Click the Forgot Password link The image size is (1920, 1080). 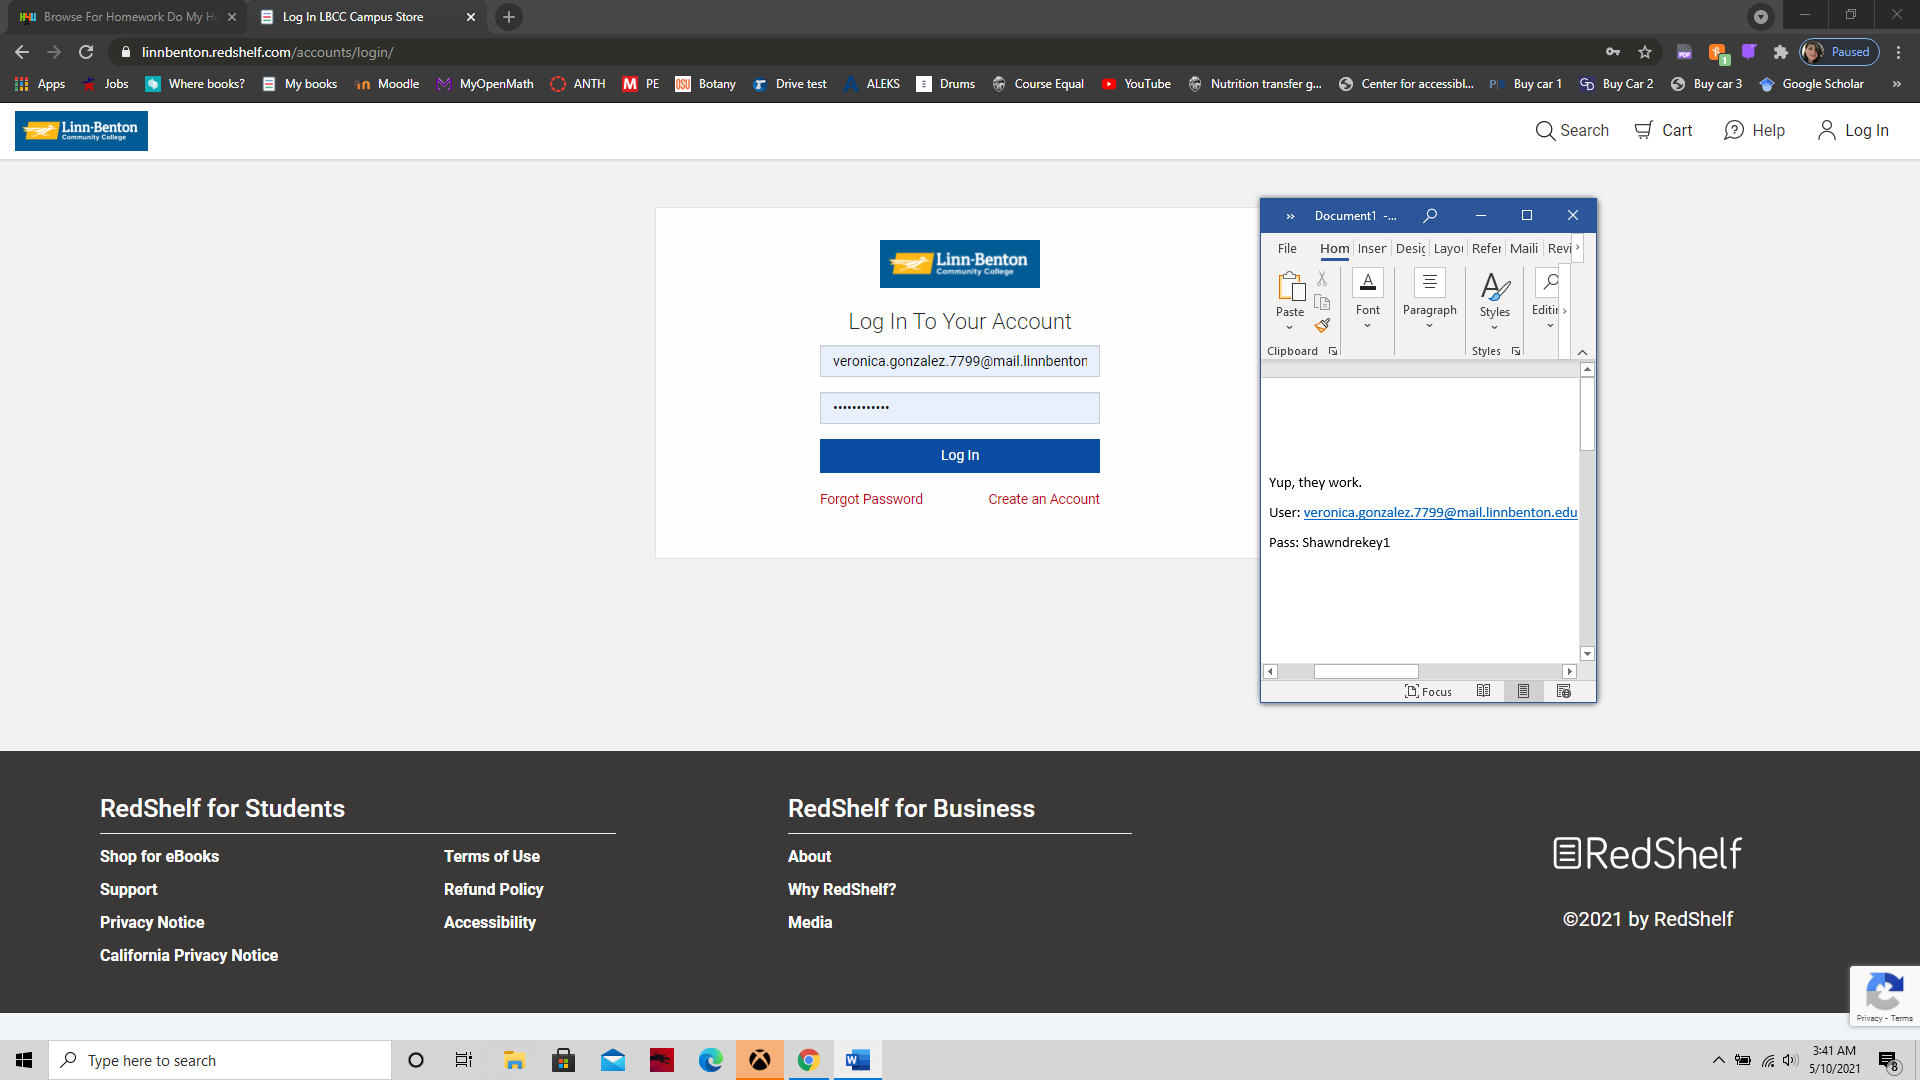[871, 499]
